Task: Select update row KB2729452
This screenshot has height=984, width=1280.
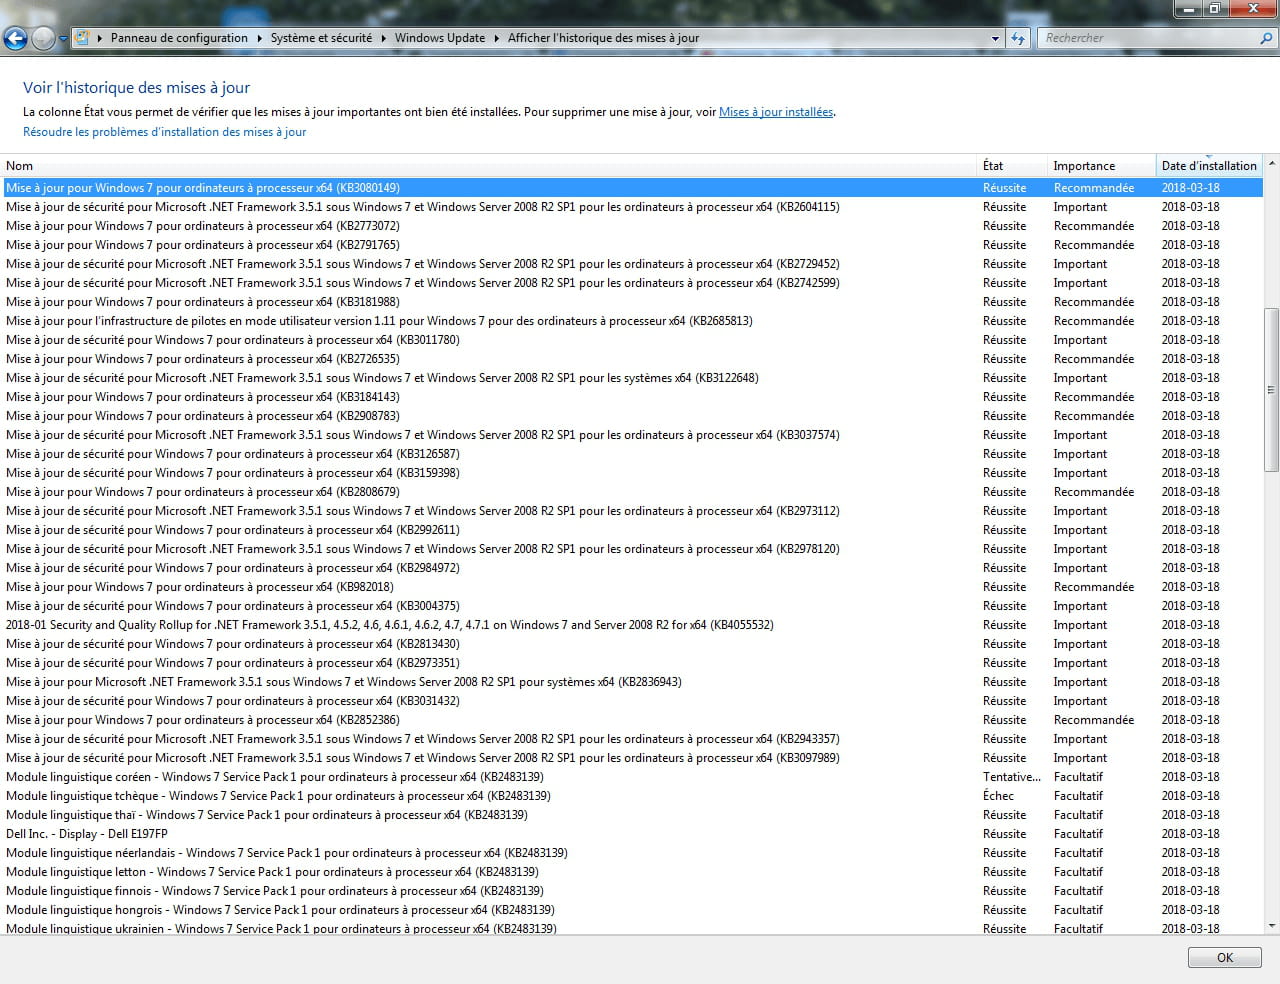Action: coord(632,264)
